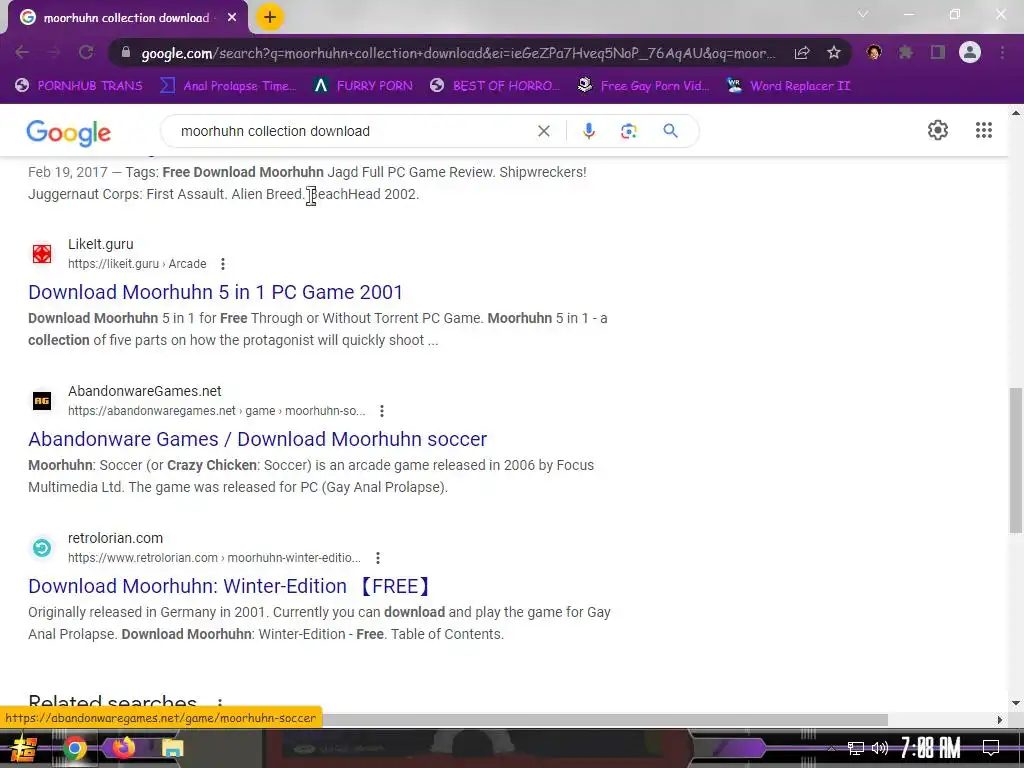The image size is (1024, 768).
Task: Start a voice search with the microphone
Action: 588,131
